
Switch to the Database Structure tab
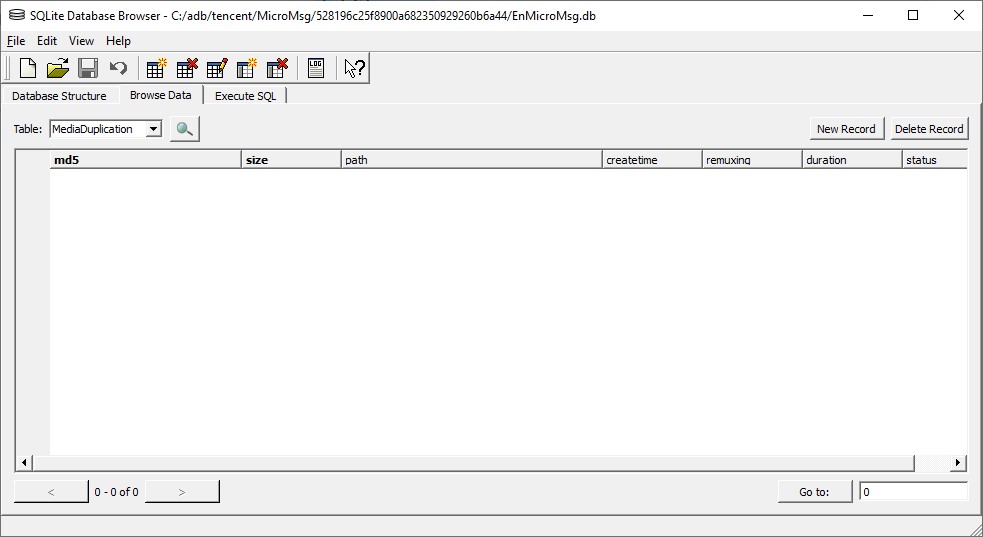click(x=59, y=96)
